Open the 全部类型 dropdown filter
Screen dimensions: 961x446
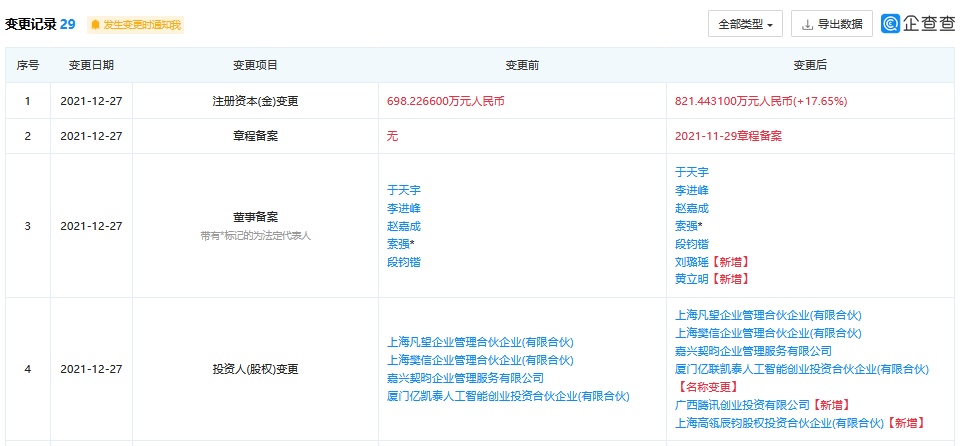744,24
